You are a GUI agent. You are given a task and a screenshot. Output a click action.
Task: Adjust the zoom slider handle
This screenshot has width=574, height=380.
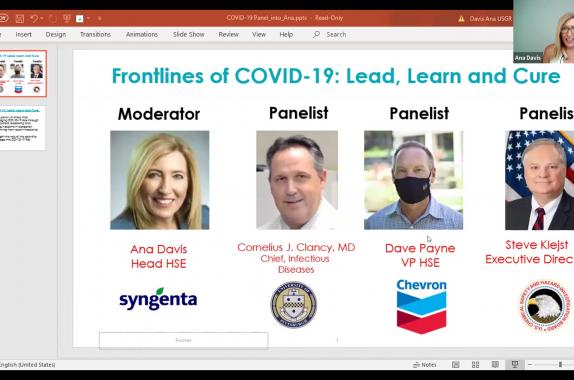coord(560,365)
